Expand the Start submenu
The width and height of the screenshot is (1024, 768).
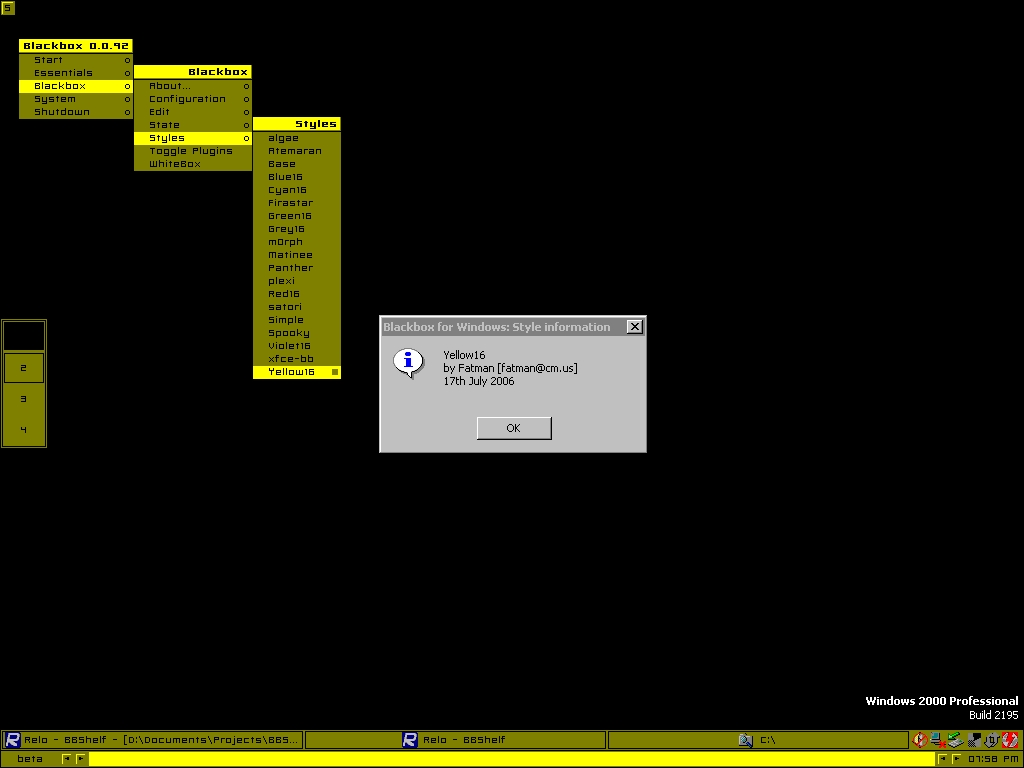pyautogui.click(x=76, y=60)
